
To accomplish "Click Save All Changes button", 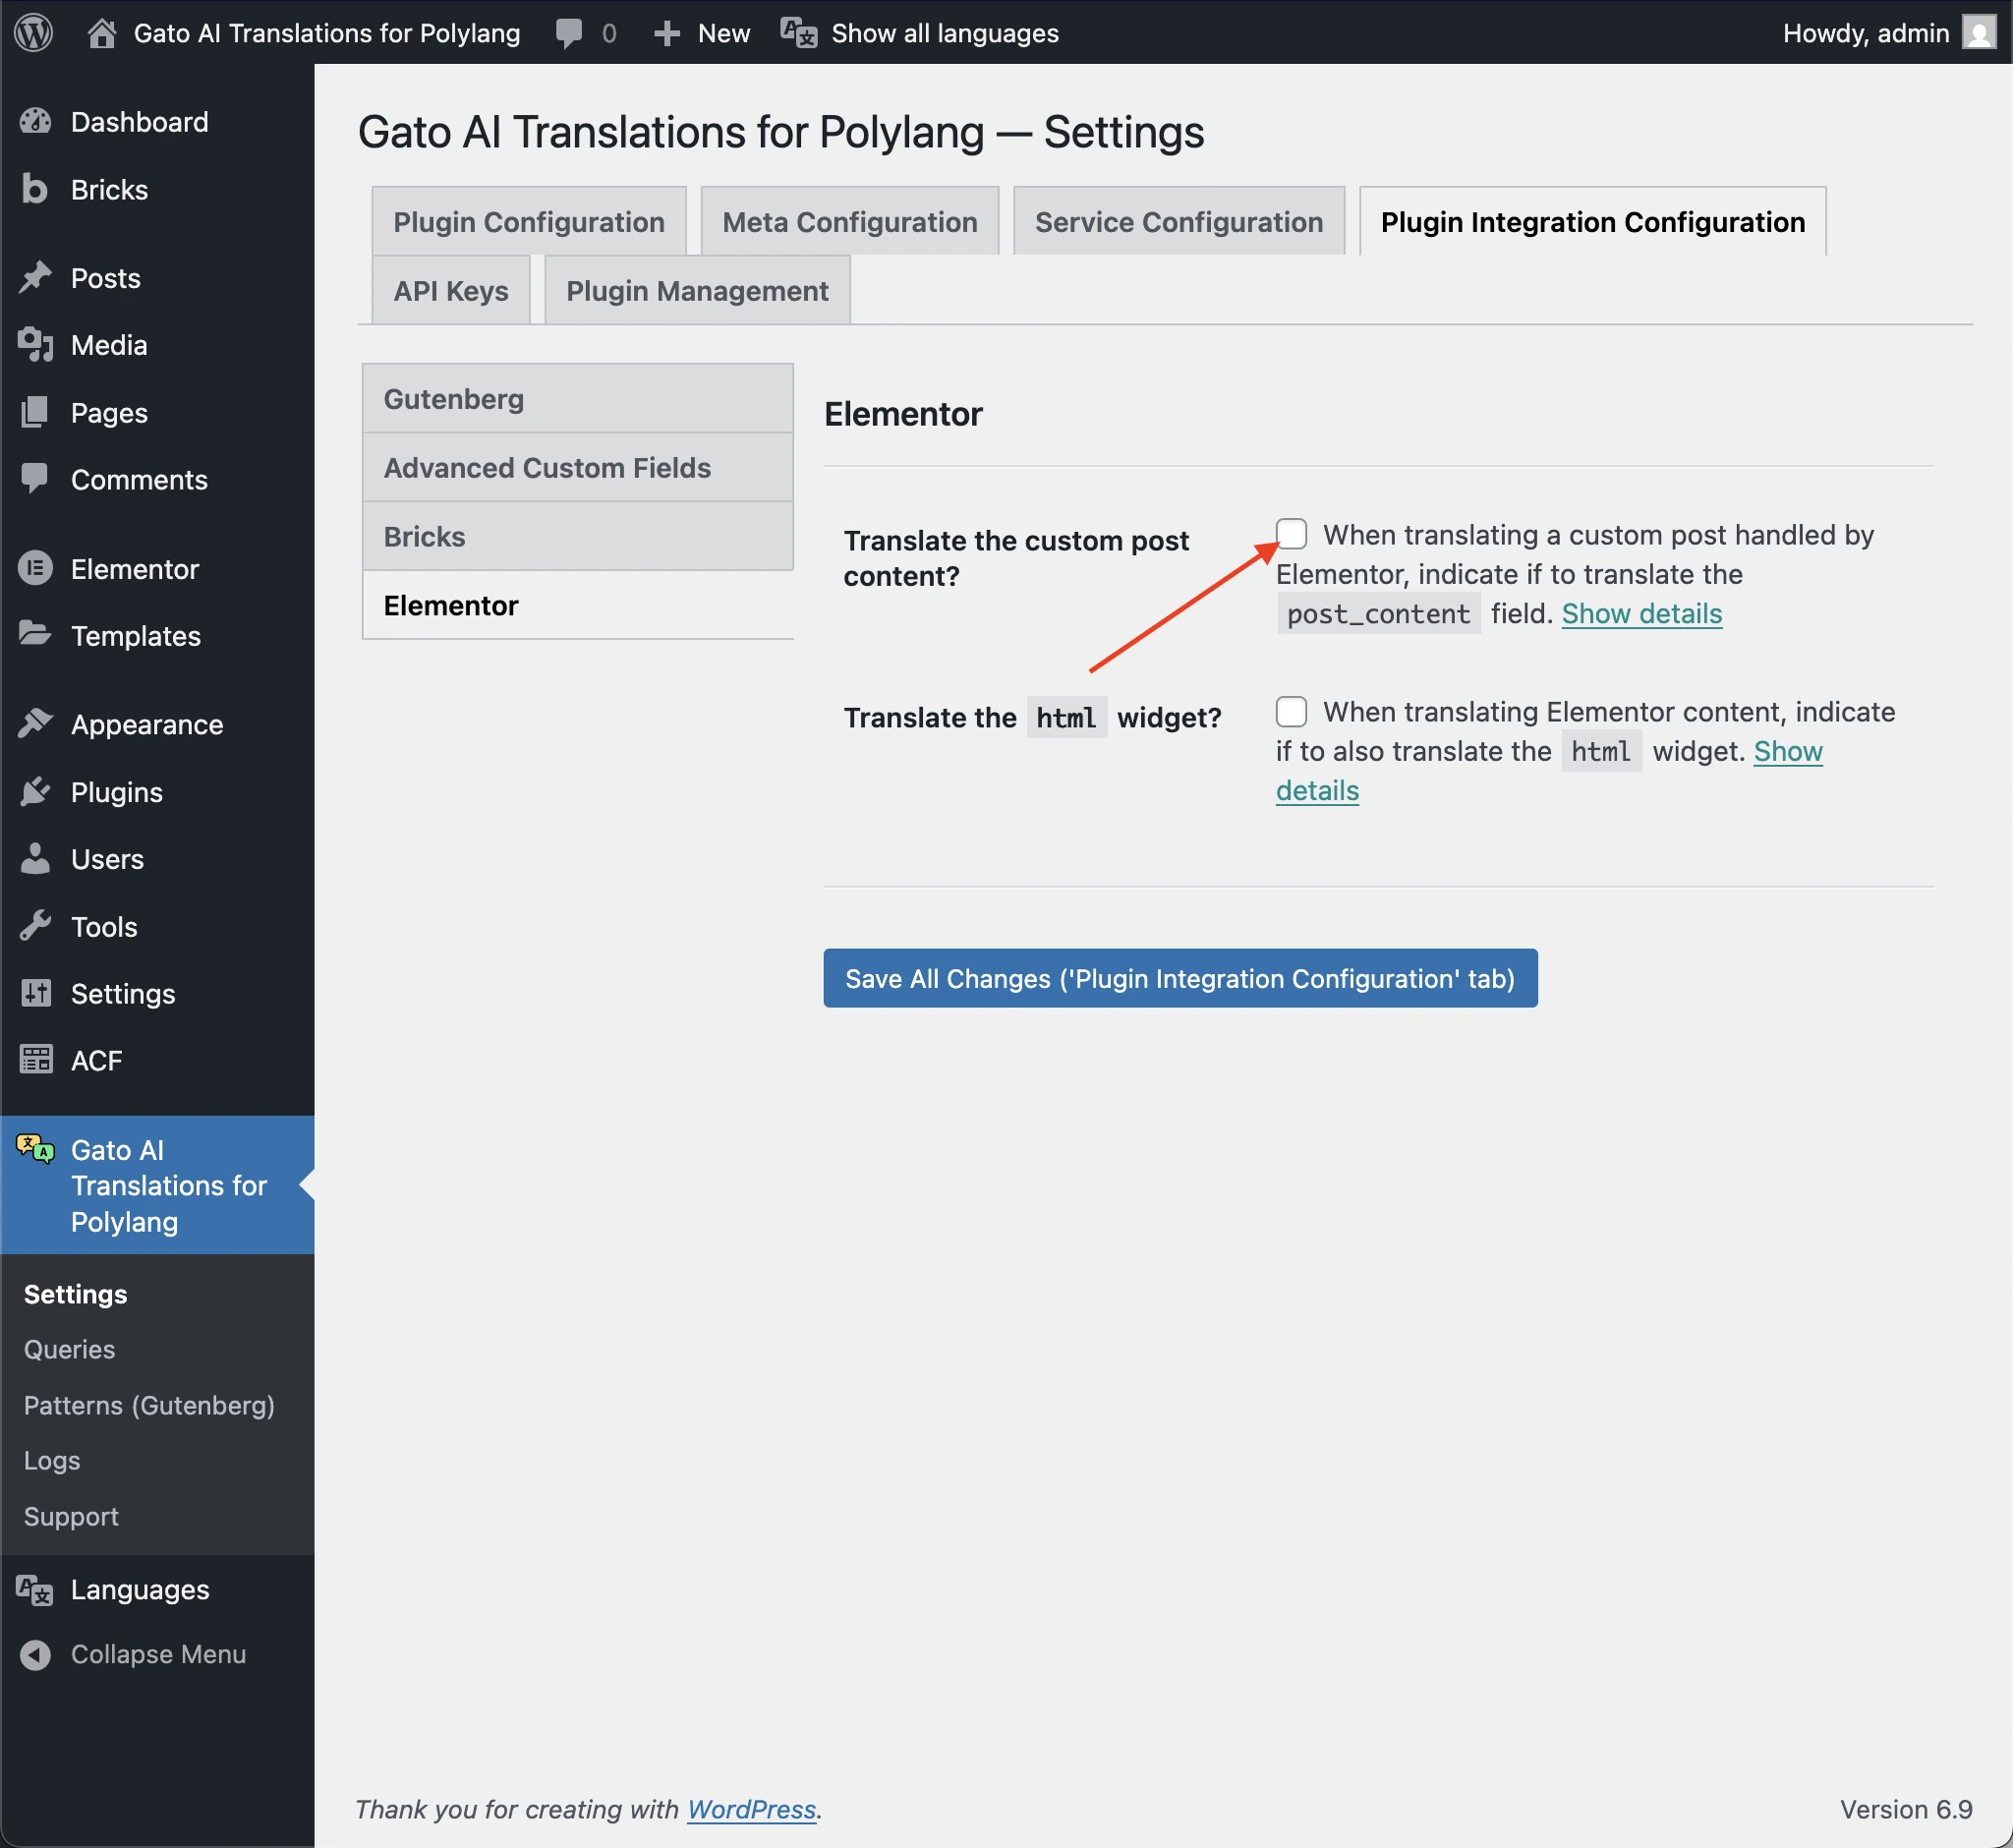I will [1180, 978].
